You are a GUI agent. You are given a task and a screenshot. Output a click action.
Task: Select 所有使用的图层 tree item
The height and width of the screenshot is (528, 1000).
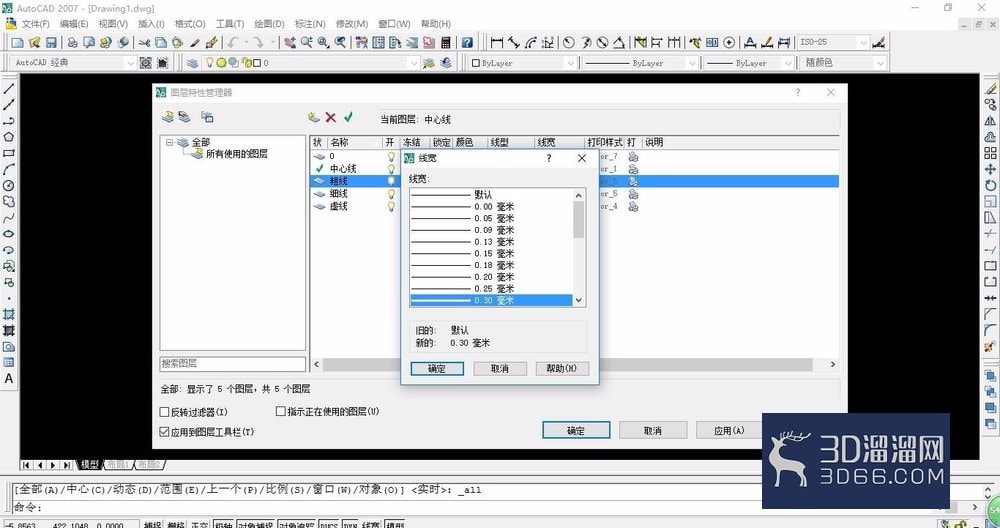tap(237, 154)
